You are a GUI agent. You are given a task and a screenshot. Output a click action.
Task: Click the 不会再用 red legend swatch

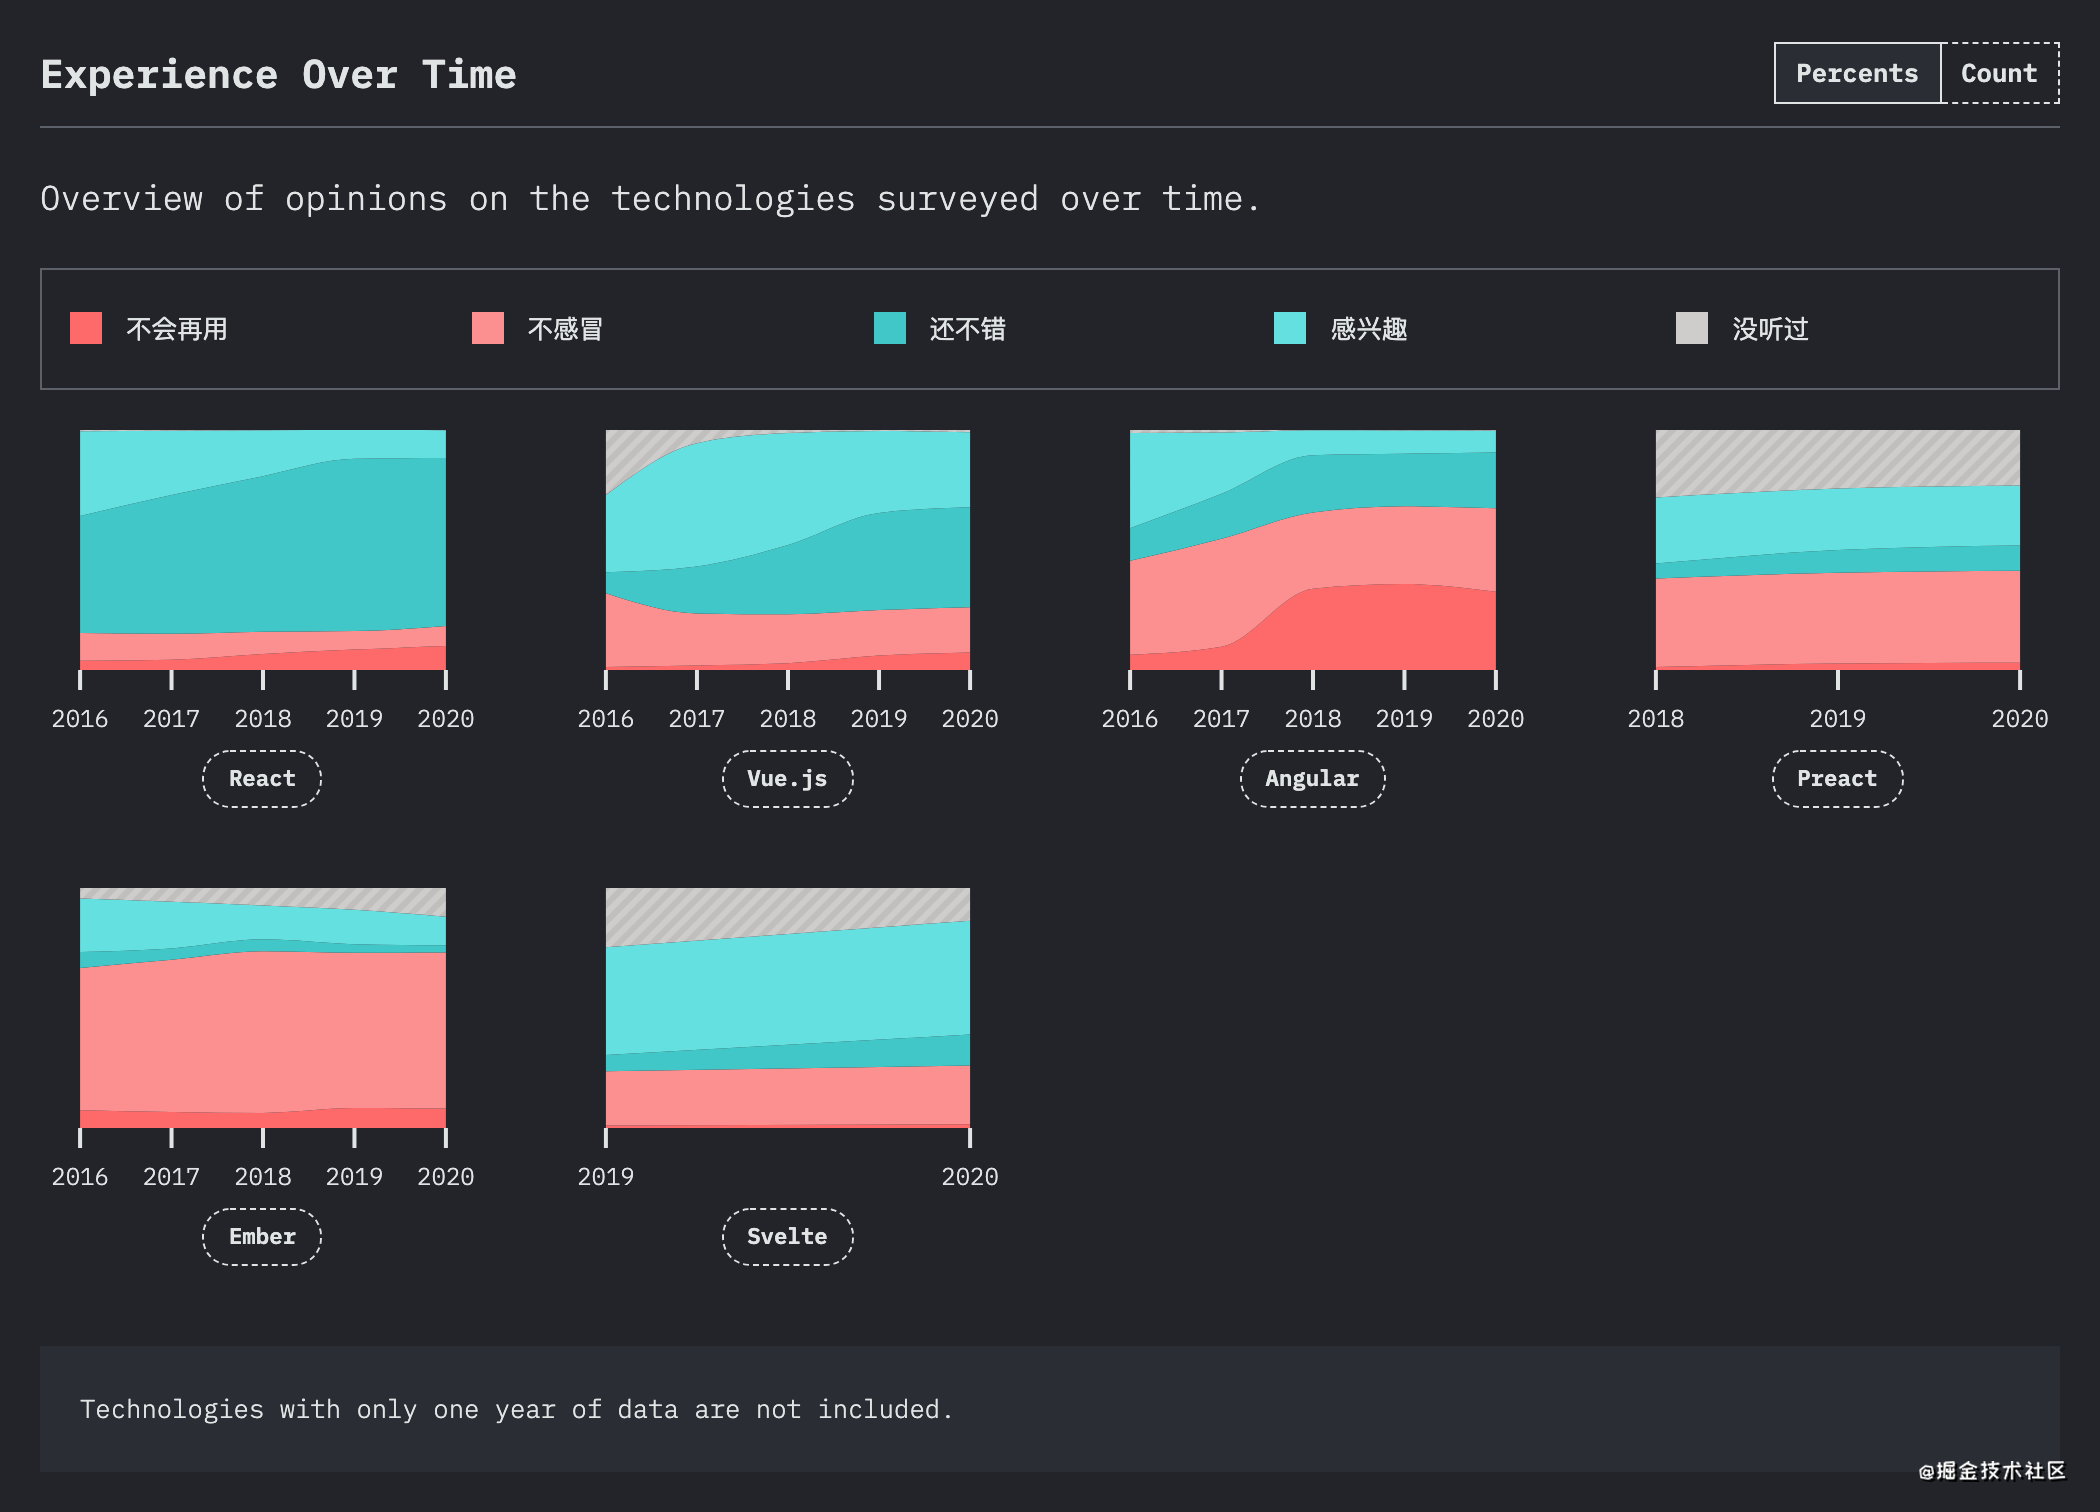click(86, 328)
